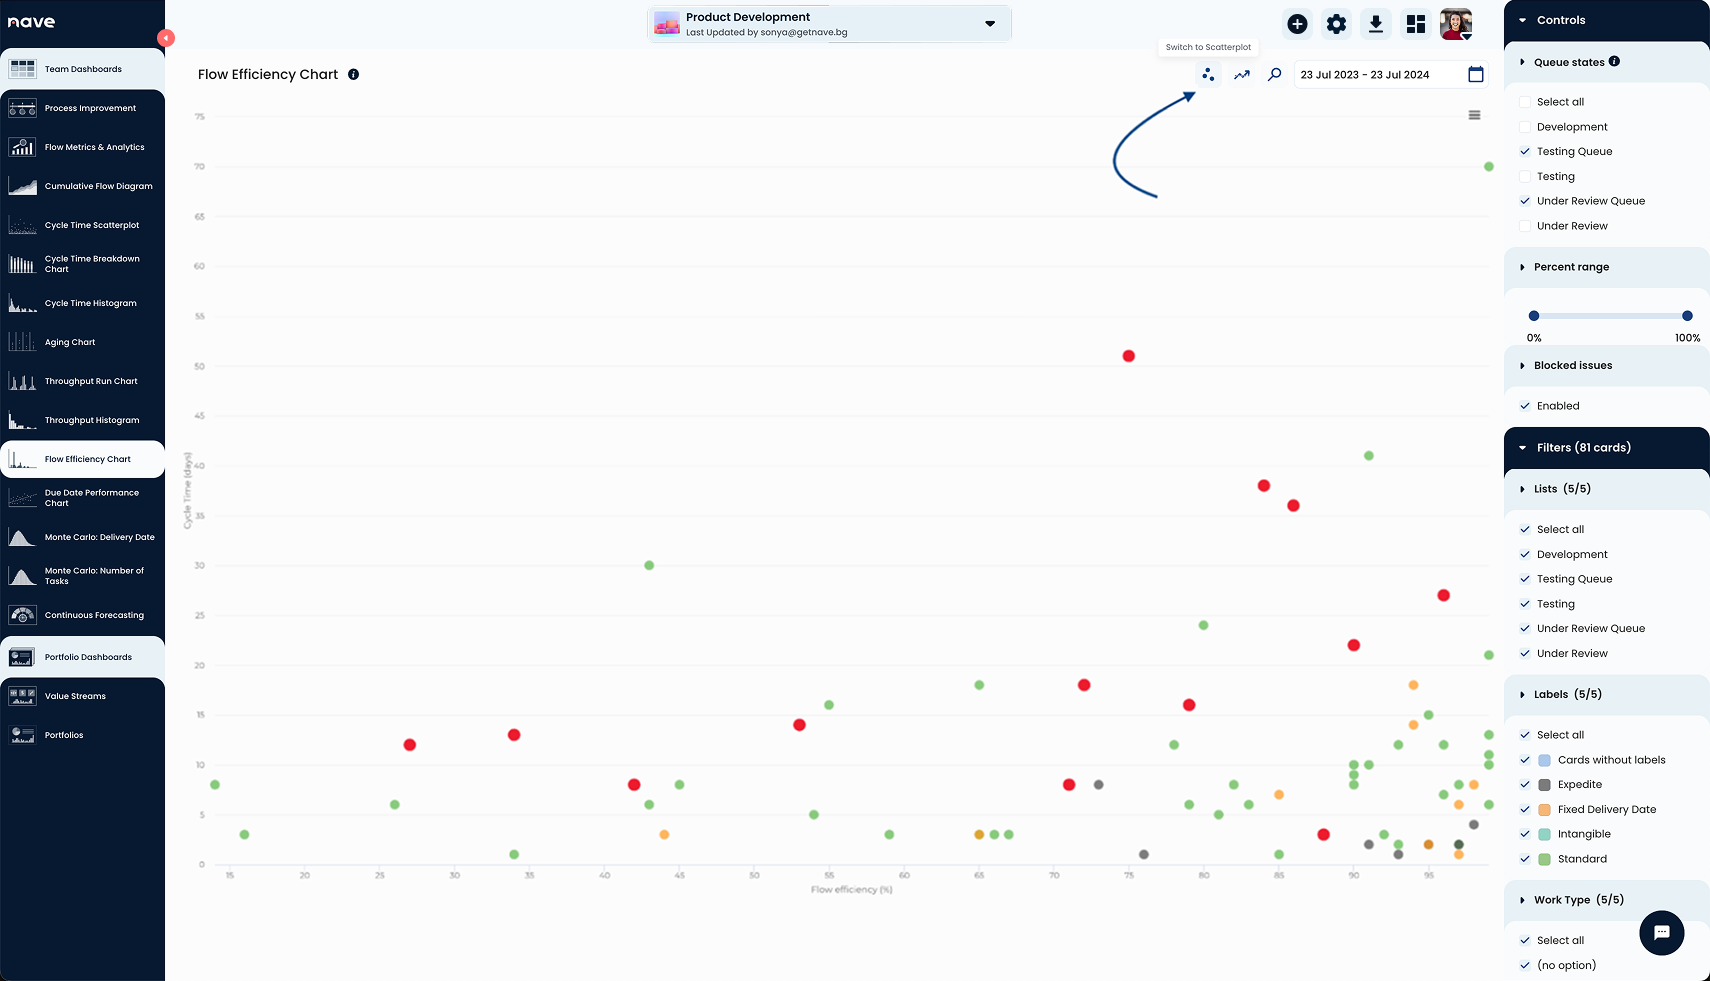Disable the Expedite label filter

click(x=1524, y=784)
